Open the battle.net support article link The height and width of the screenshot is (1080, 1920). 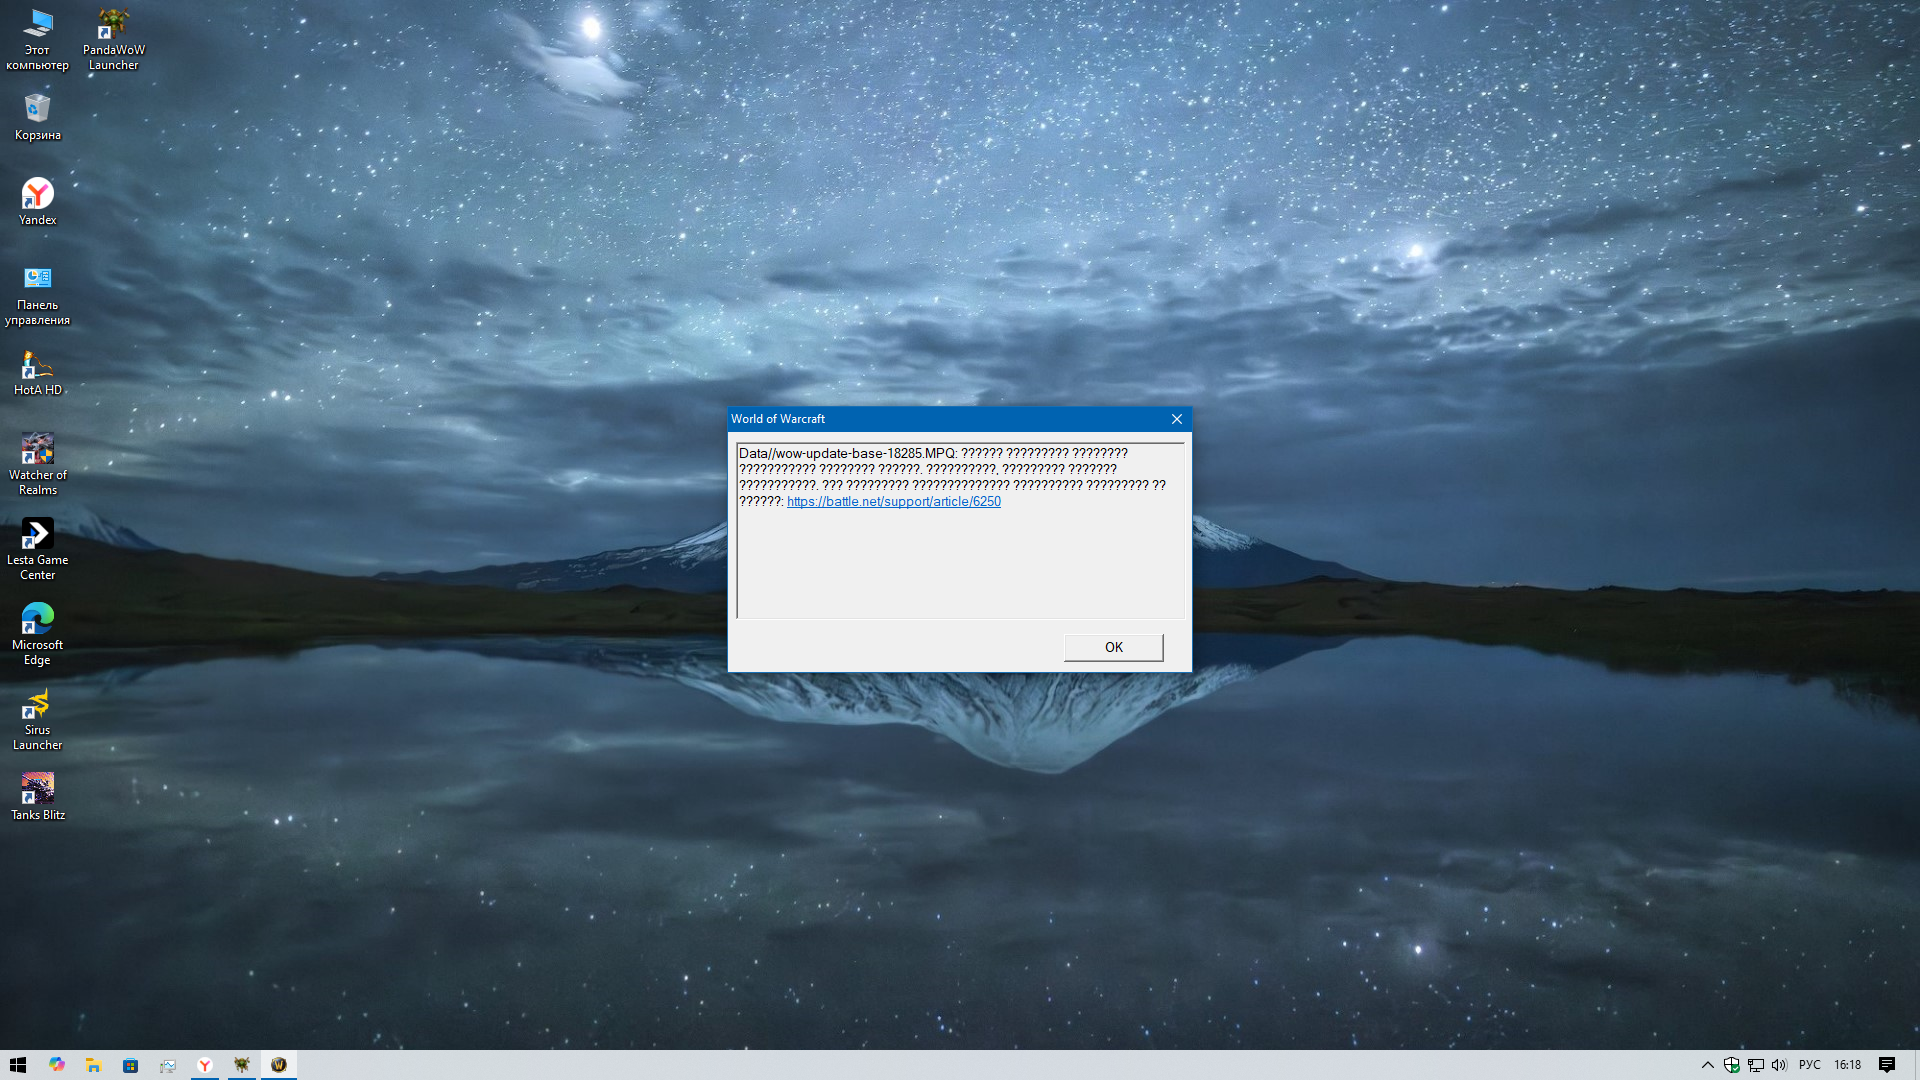893,501
